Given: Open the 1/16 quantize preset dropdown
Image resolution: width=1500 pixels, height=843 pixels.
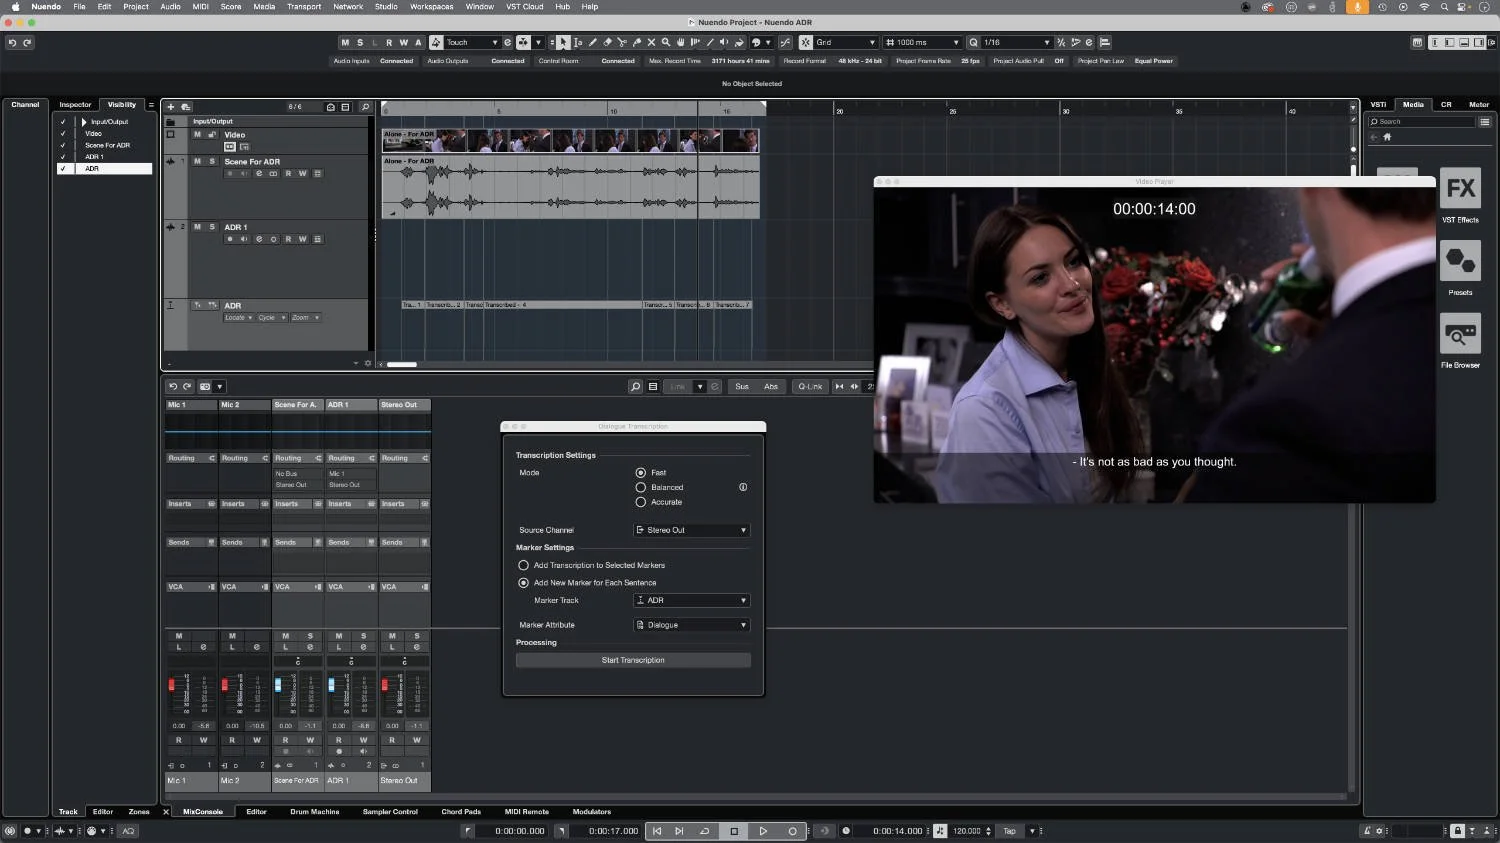Looking at the screenshot, I should click(1016, 42).
